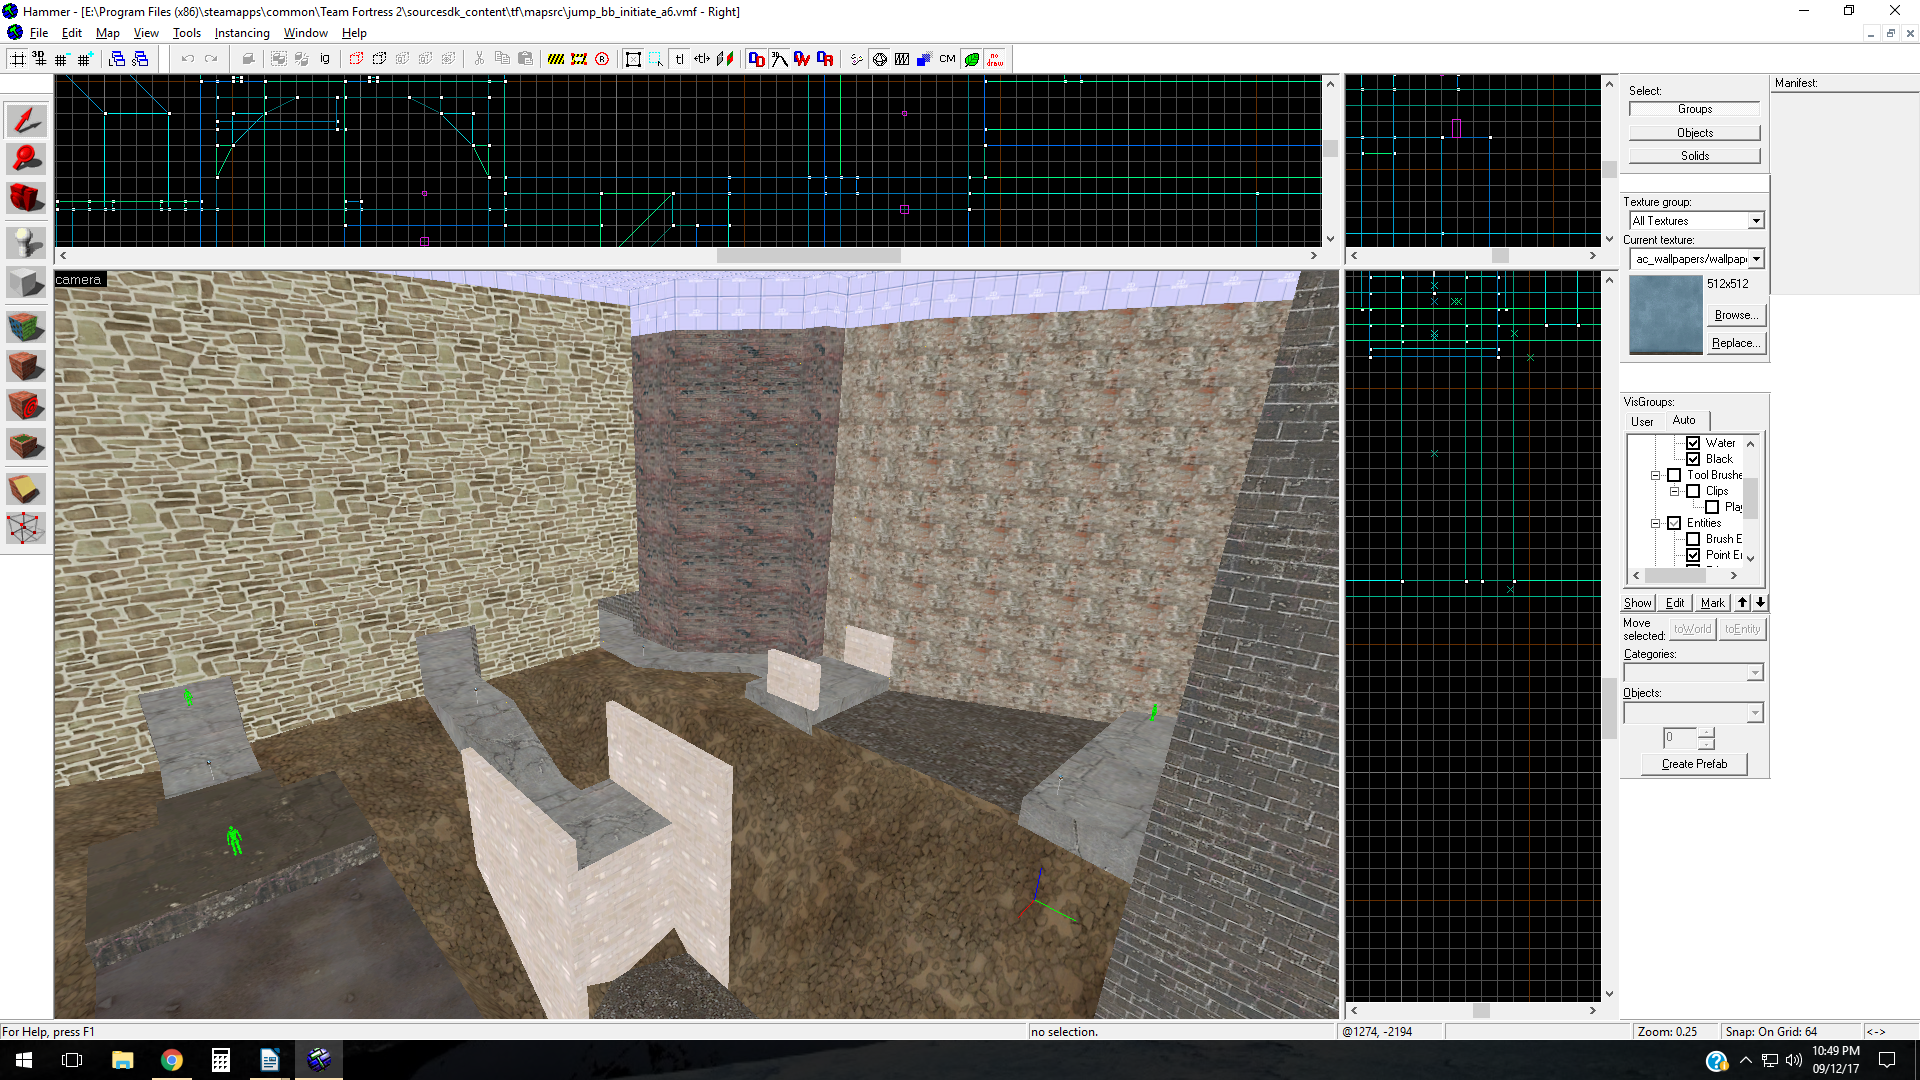The image size is (1920, 1080).
Task: Select the Clipping tool
Action: [26, 489]
